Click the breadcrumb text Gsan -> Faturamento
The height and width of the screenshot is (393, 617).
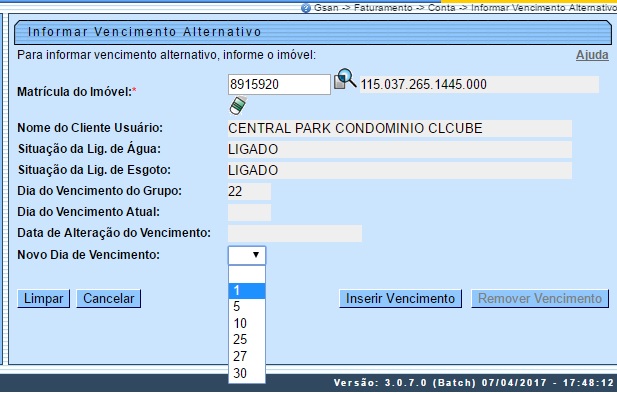(x=363, y=8)
